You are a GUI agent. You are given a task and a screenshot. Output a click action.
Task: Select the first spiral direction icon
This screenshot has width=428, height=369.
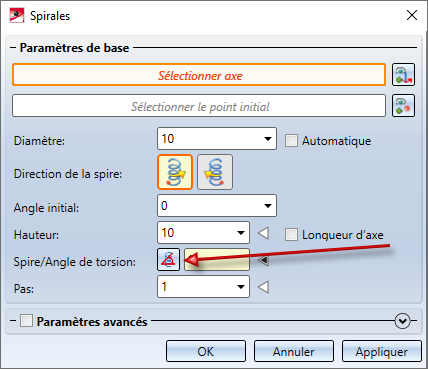pos(175,172)
